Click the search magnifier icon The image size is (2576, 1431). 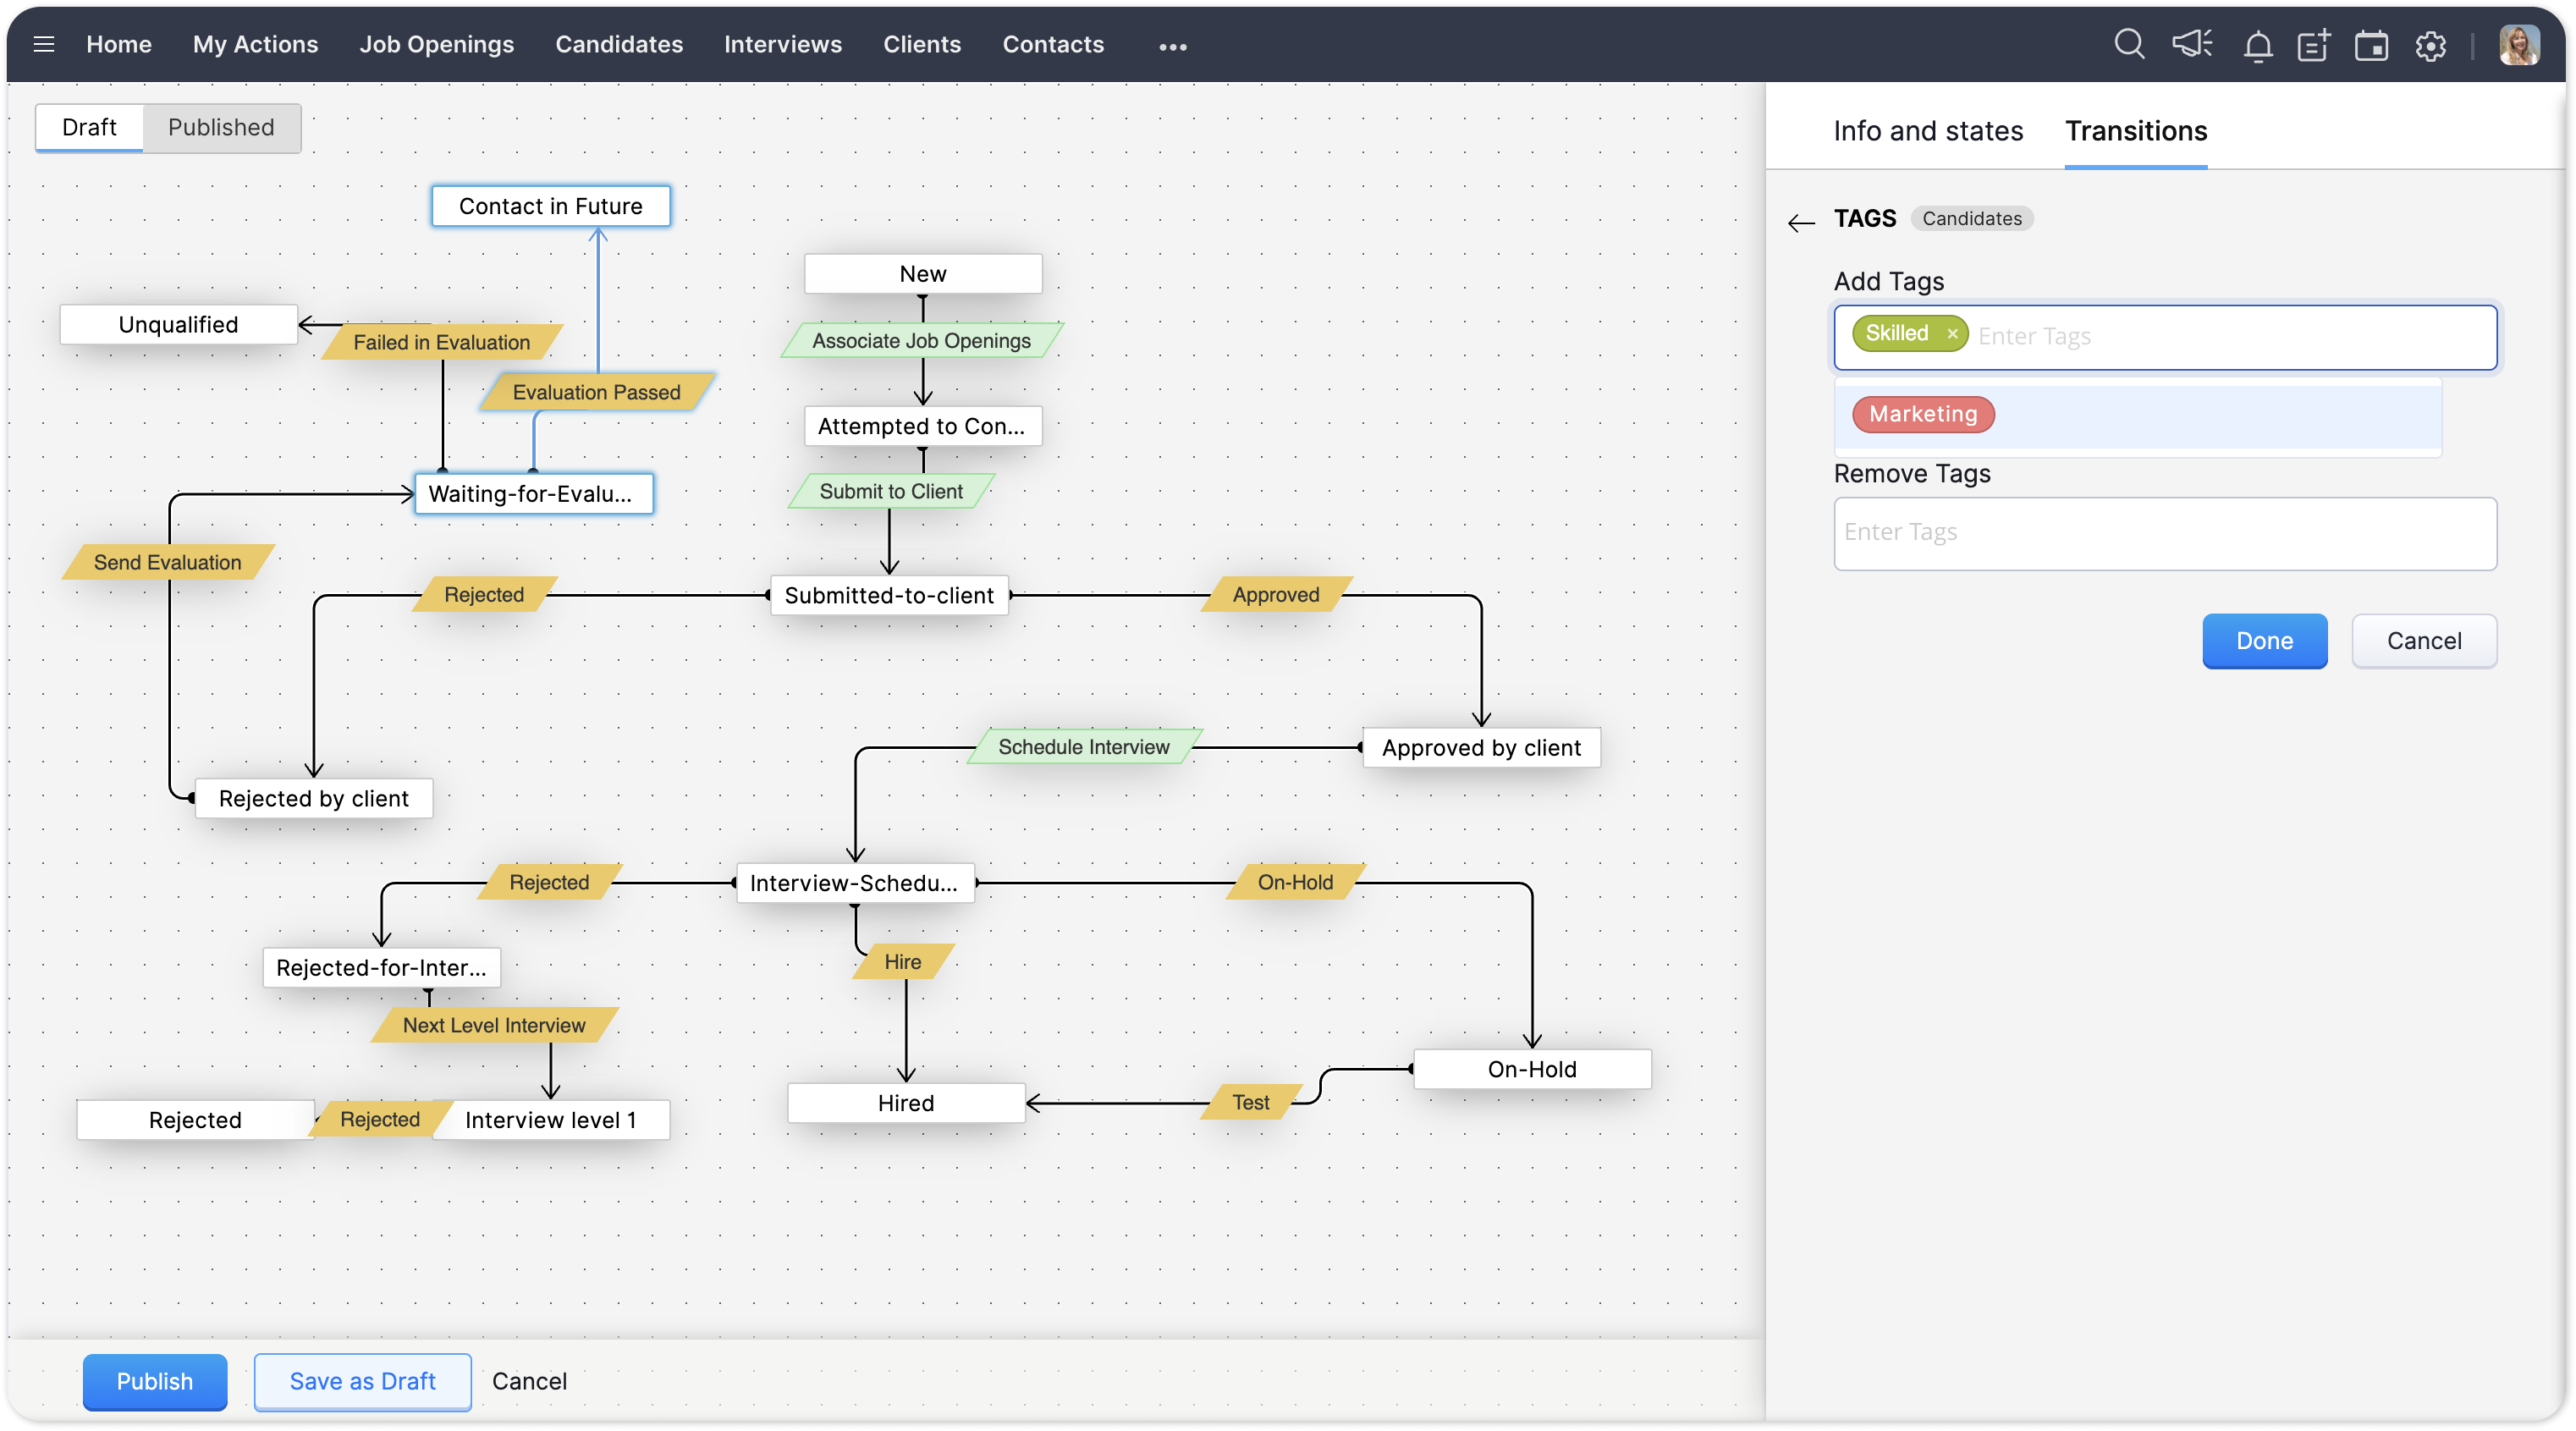coord(2129,45)
